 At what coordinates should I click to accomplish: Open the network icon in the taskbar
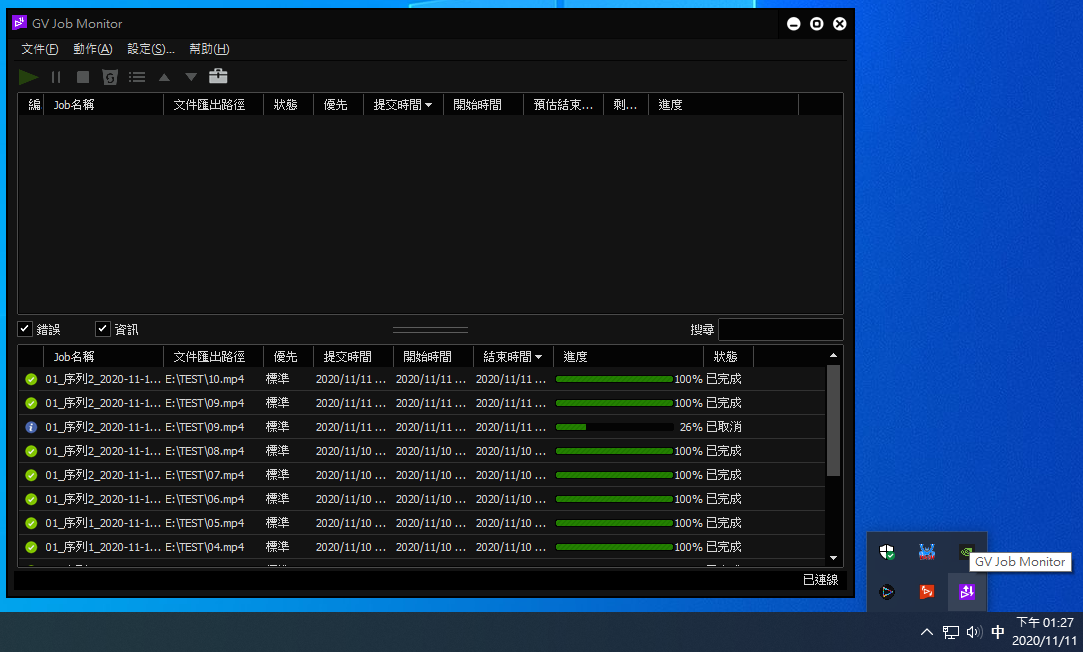point(951,632)
